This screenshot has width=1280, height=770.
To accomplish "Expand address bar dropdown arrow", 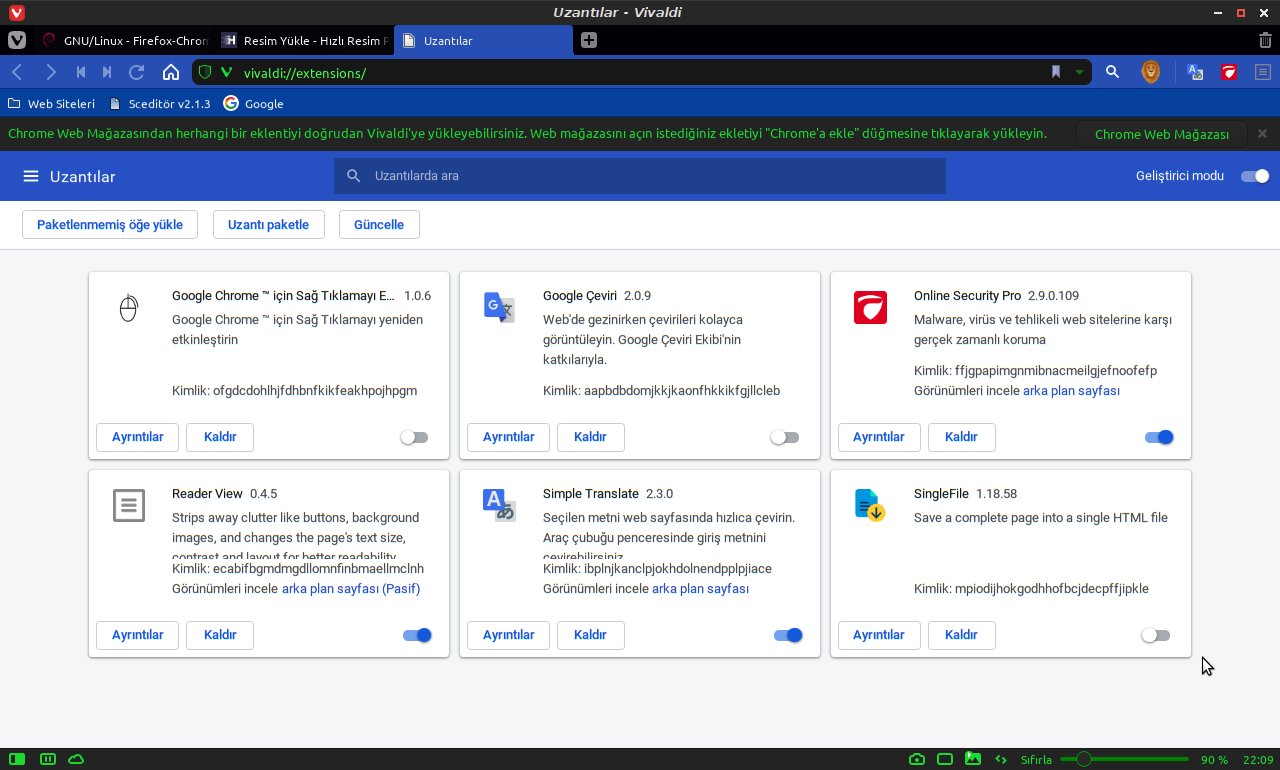I will coord(1079,72).
